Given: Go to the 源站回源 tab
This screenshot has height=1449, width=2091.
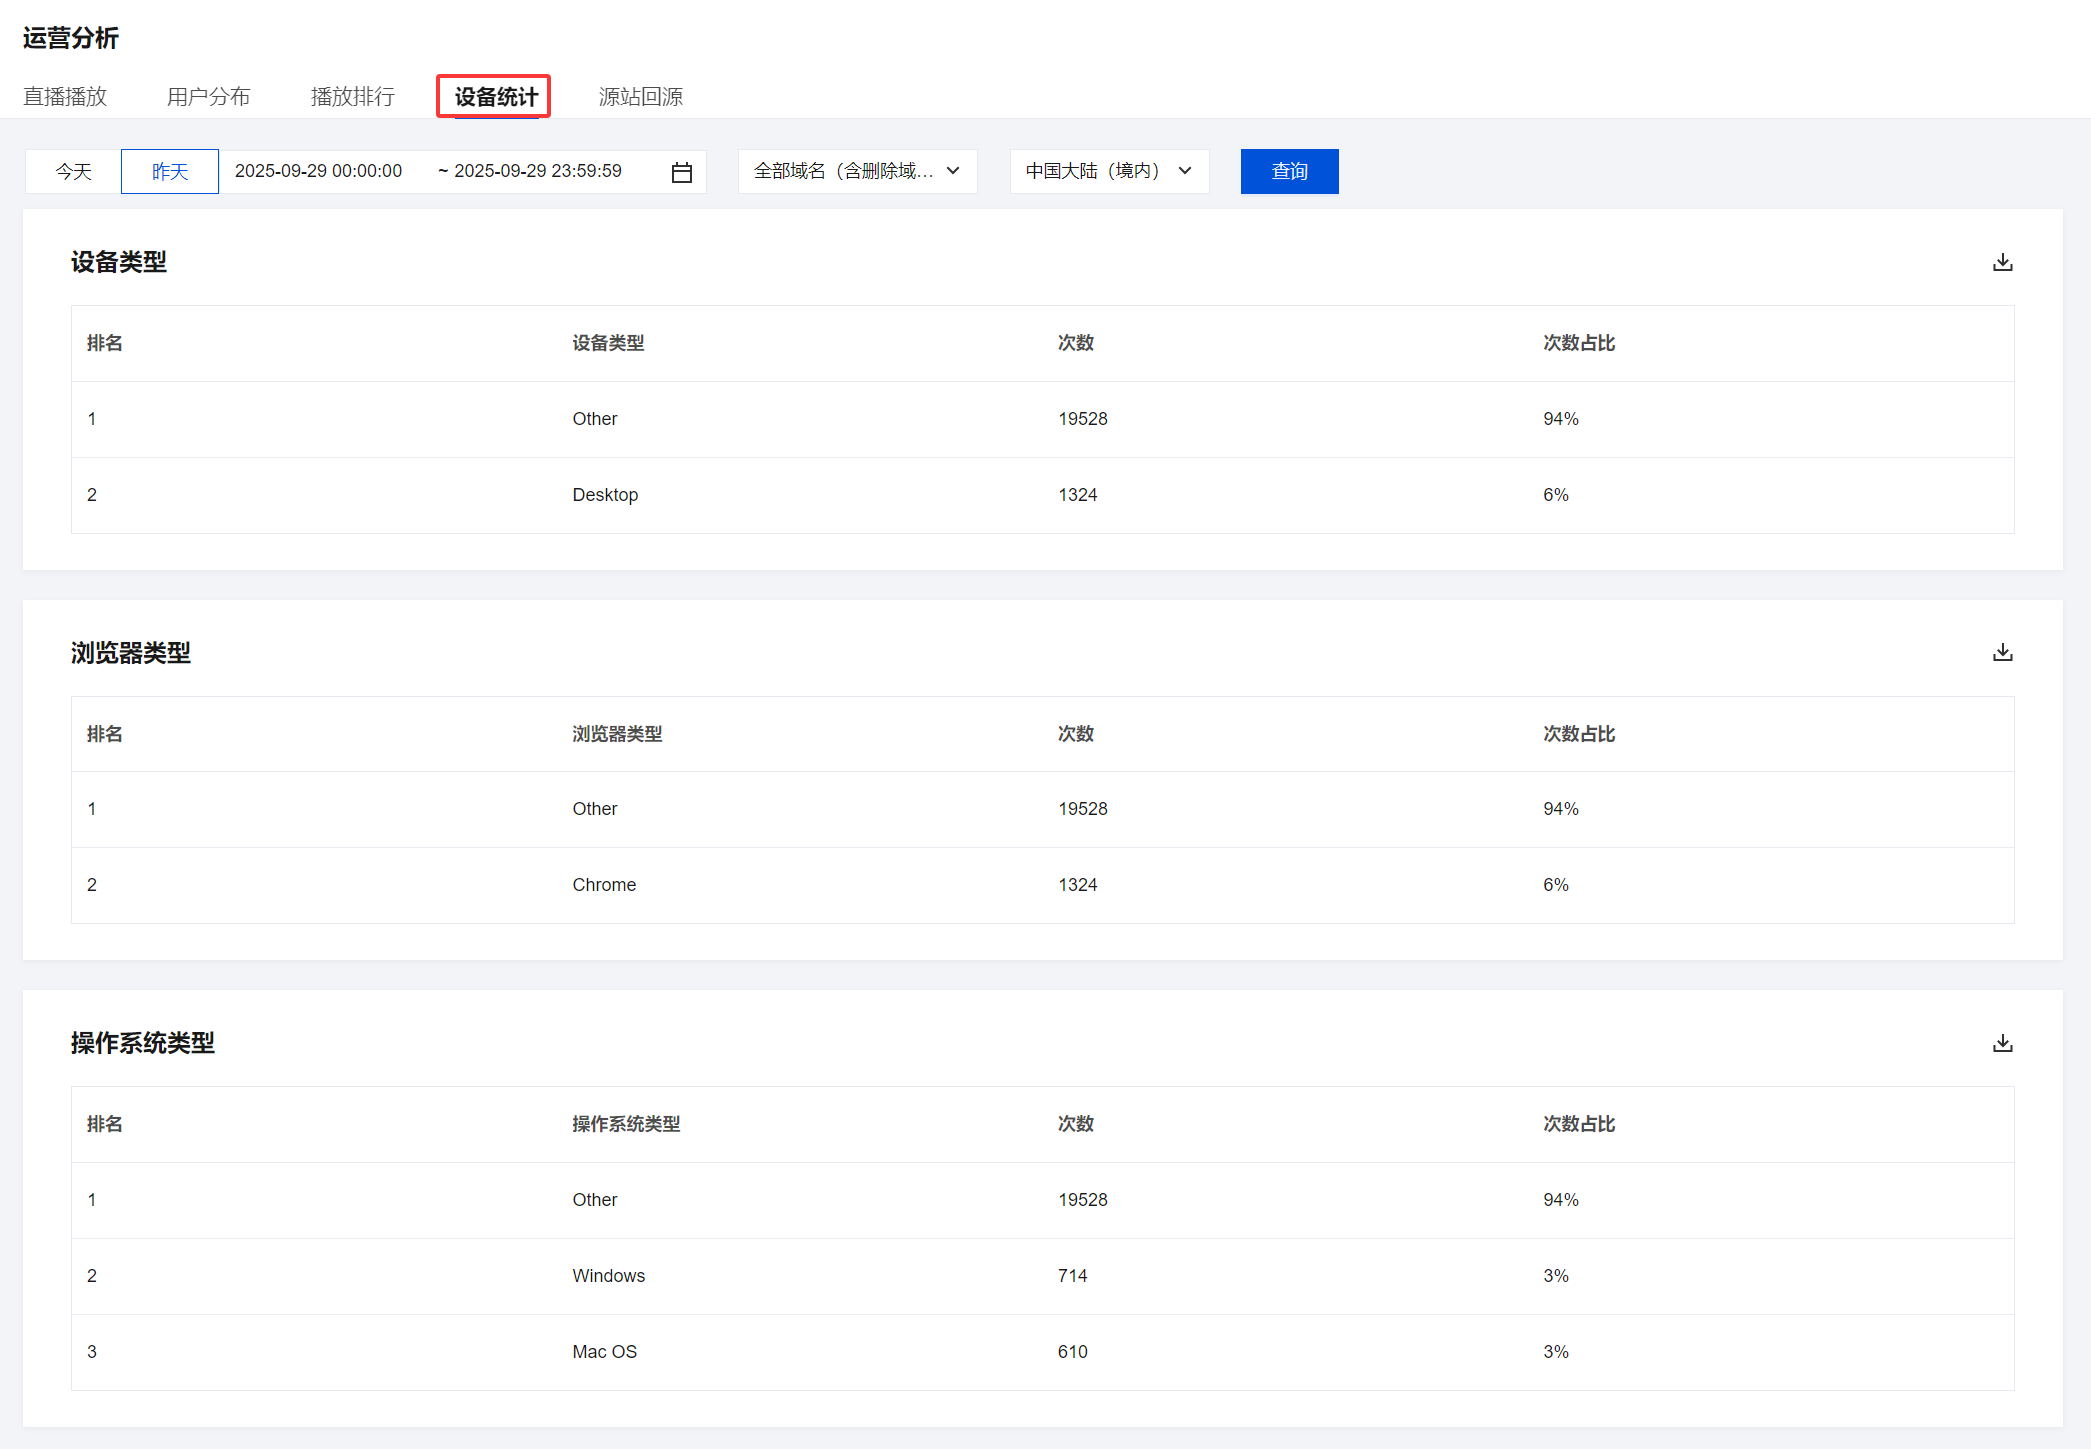Looking at the screenshot, I should 641,97.
